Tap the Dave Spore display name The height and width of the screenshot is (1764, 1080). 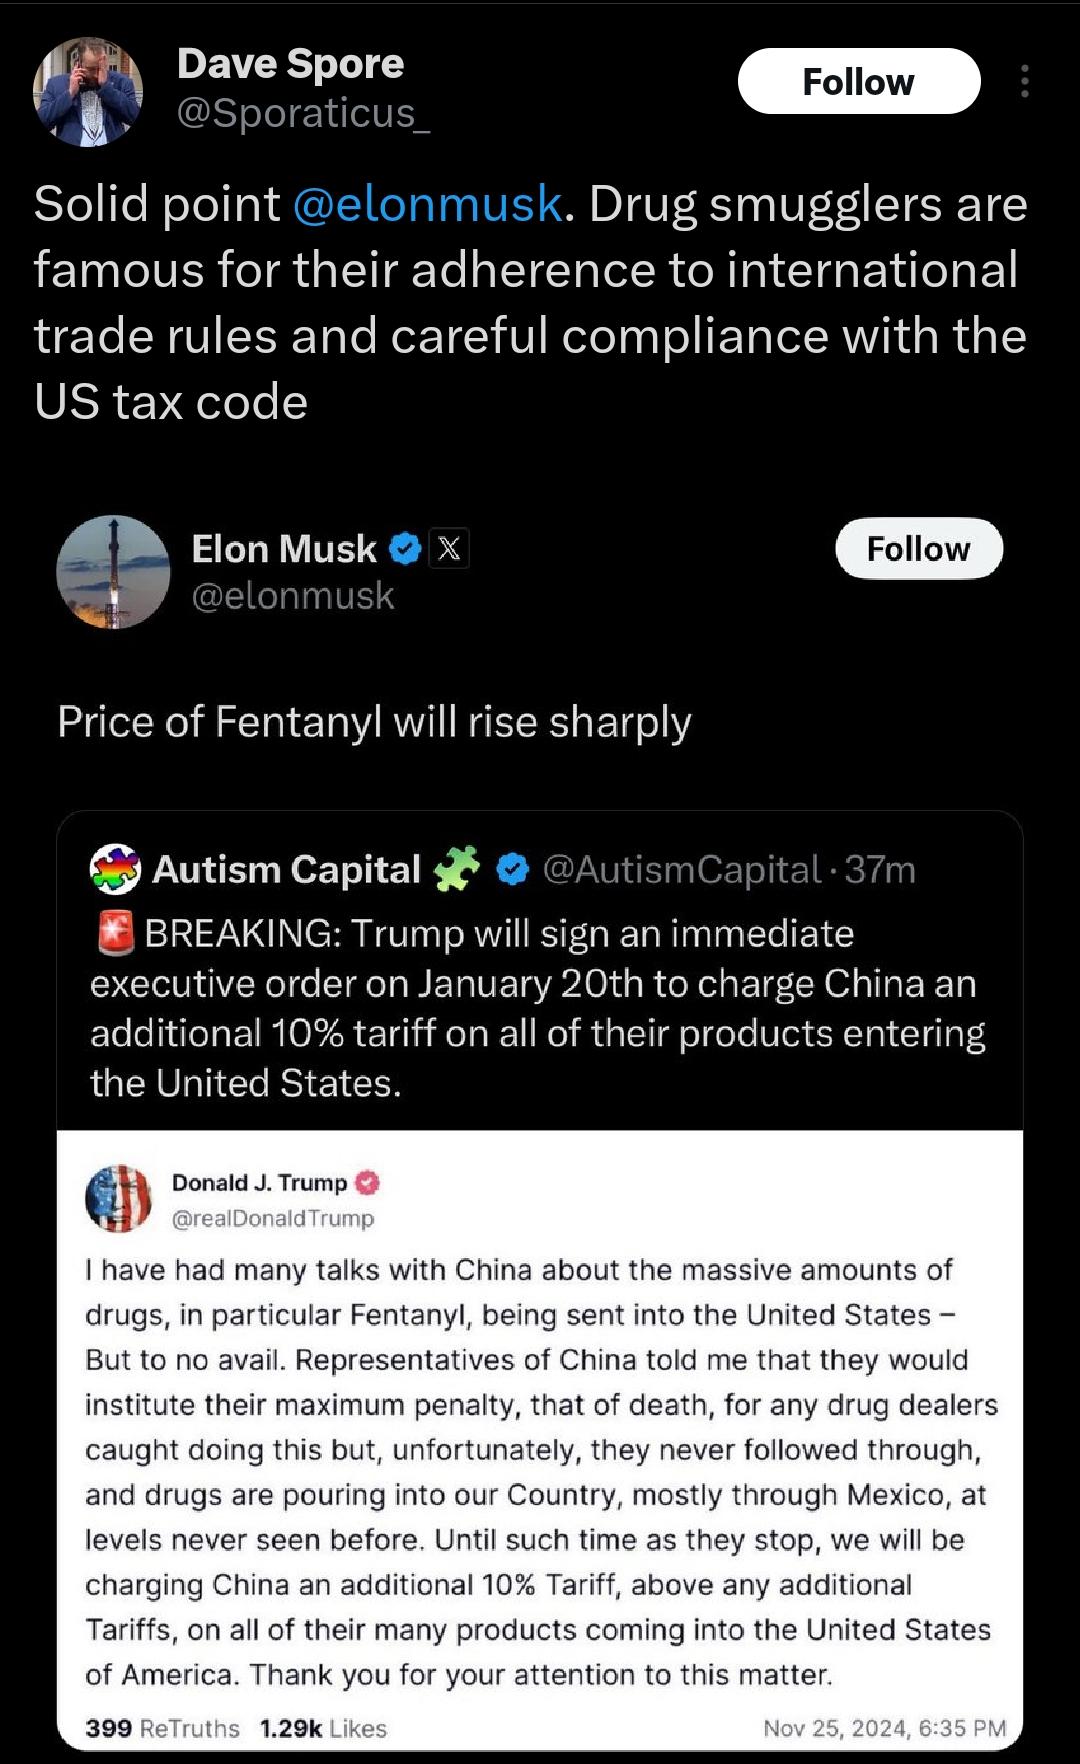[x=290, y=63]
